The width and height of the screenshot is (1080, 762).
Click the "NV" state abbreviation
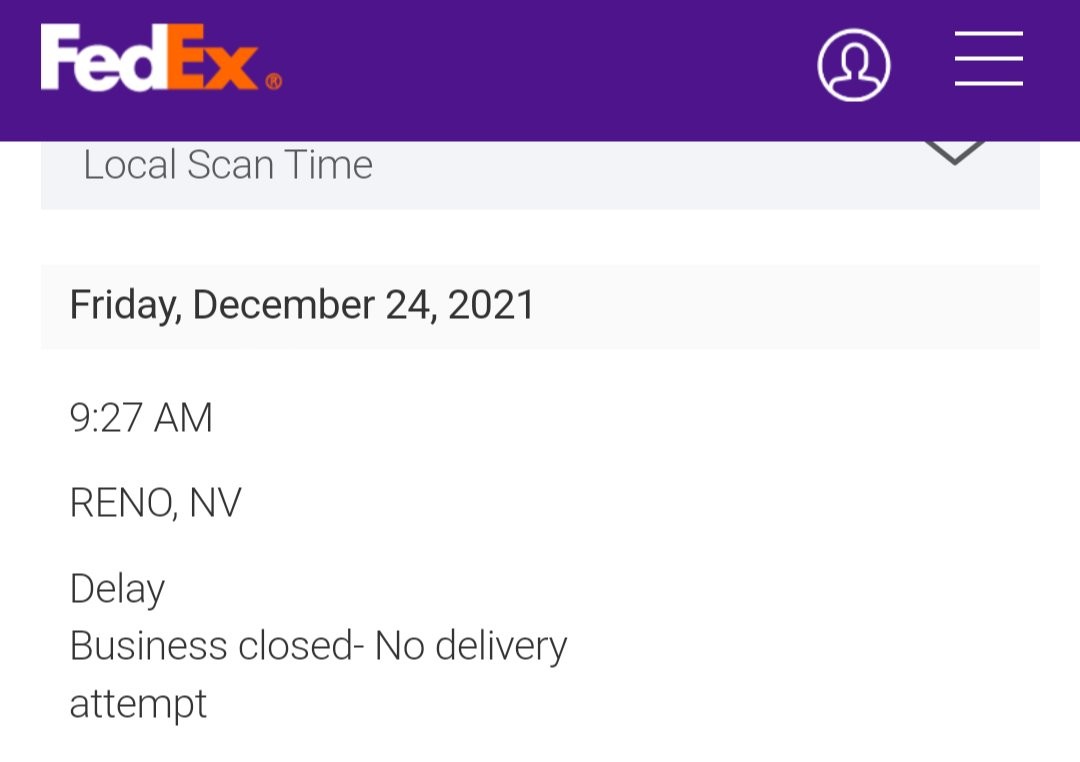pos(215,503)
